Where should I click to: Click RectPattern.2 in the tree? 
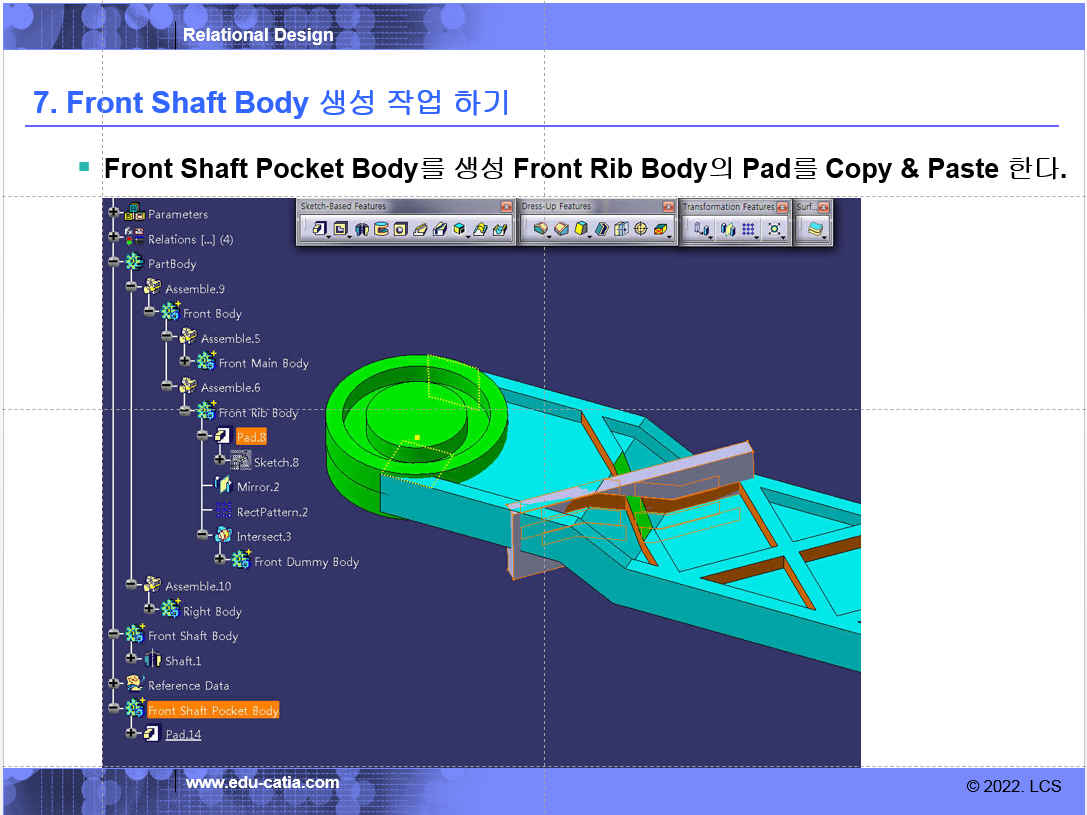272,512
